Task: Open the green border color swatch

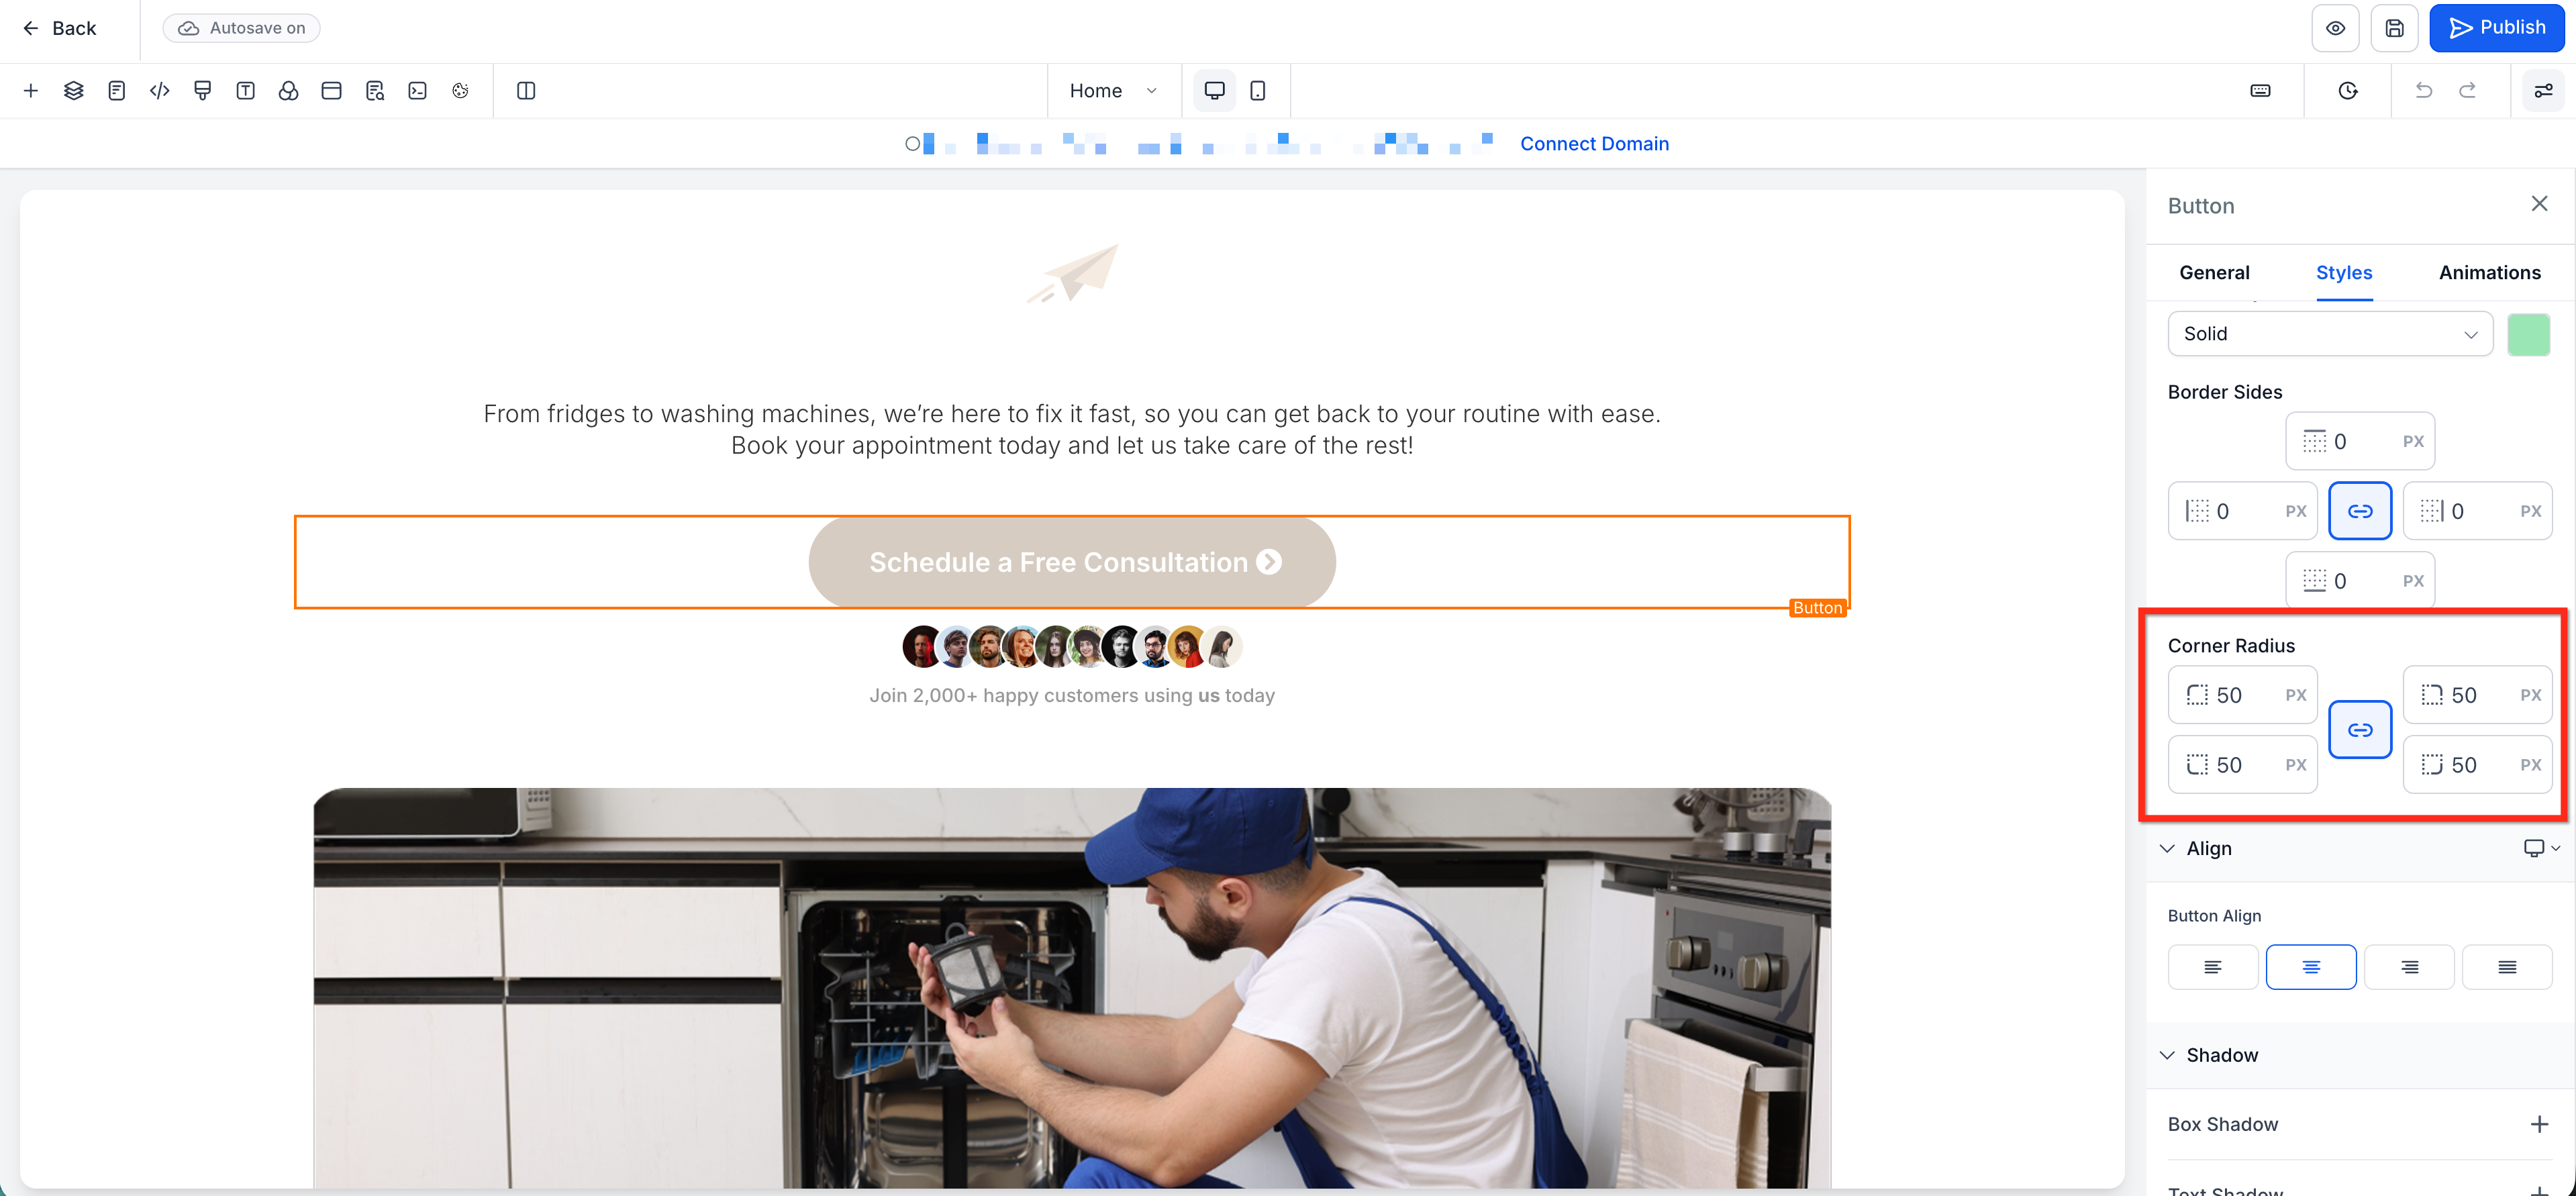Action: (x=2528, y=334)
